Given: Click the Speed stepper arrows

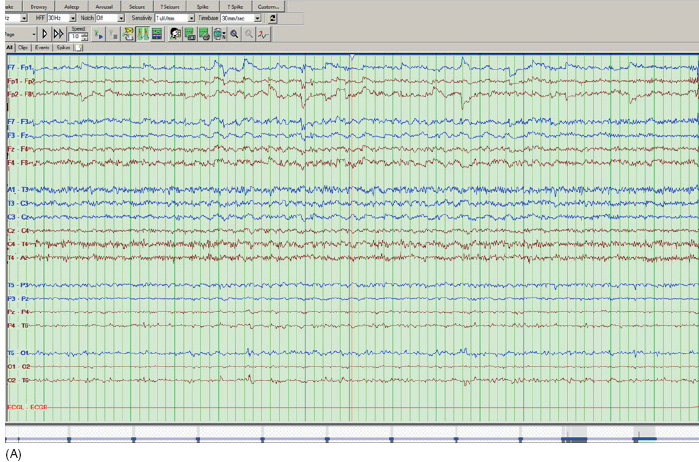Looking at the screenshot, I should (85, 36).
